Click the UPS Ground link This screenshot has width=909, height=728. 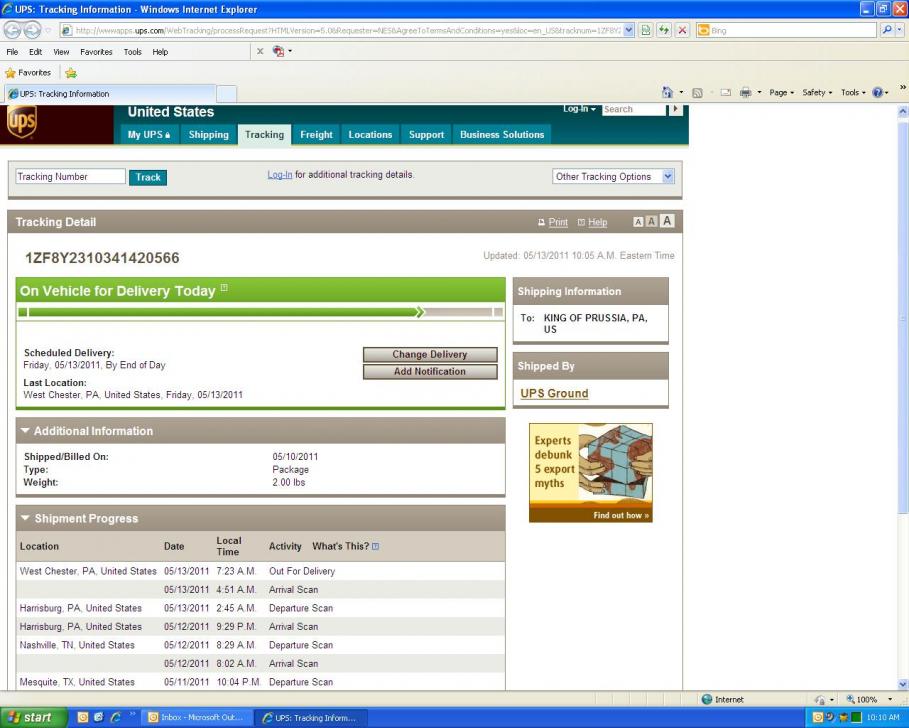coord(554,393)
